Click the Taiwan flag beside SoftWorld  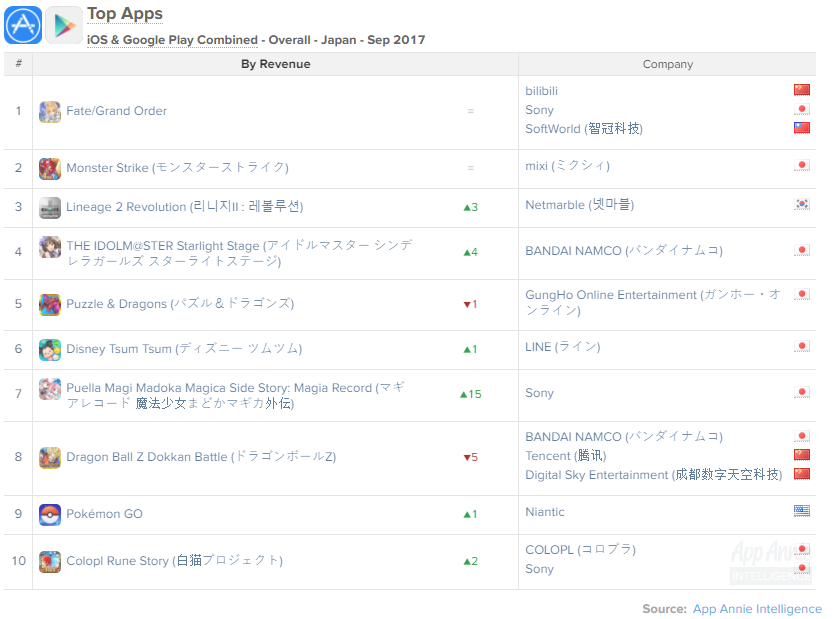tap(802, 128)
